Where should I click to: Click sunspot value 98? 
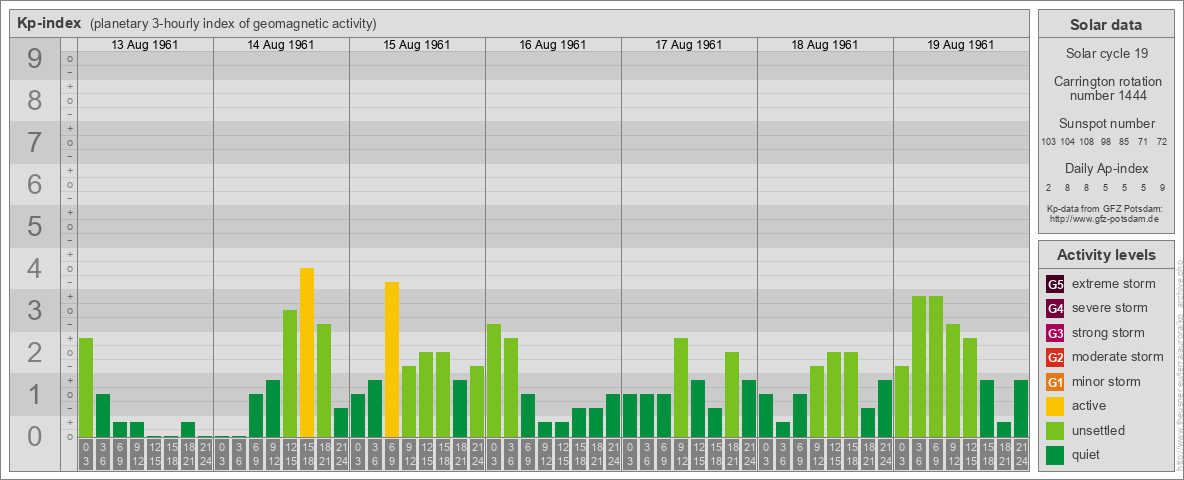(1106, 142)
